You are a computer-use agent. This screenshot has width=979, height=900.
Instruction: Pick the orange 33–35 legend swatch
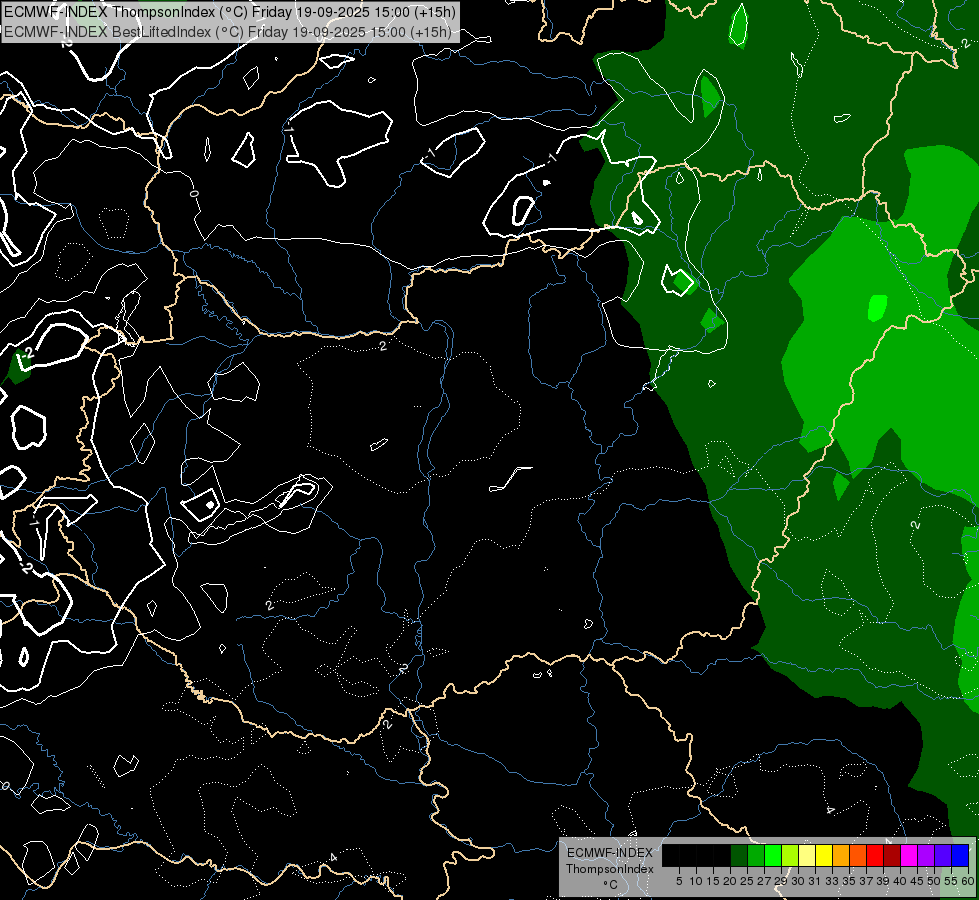841,855
